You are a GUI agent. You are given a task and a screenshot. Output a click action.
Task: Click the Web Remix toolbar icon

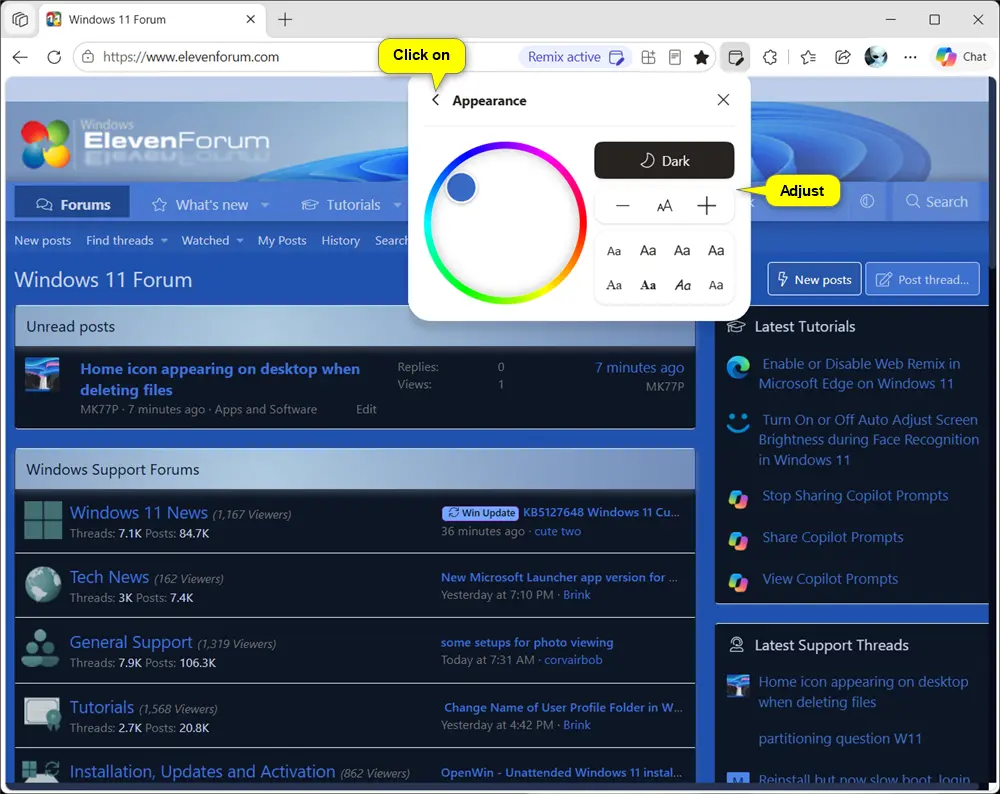tap(735, 57)
